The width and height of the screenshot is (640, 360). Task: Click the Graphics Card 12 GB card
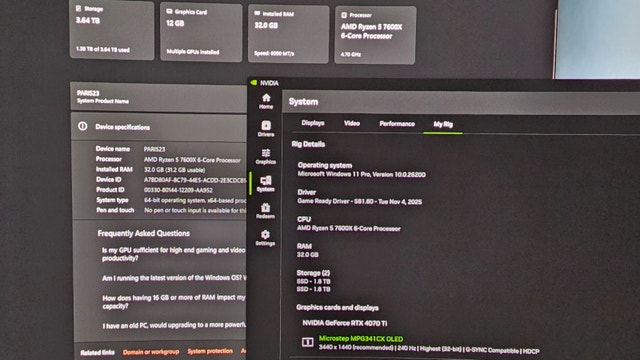(x=201, y=32)
